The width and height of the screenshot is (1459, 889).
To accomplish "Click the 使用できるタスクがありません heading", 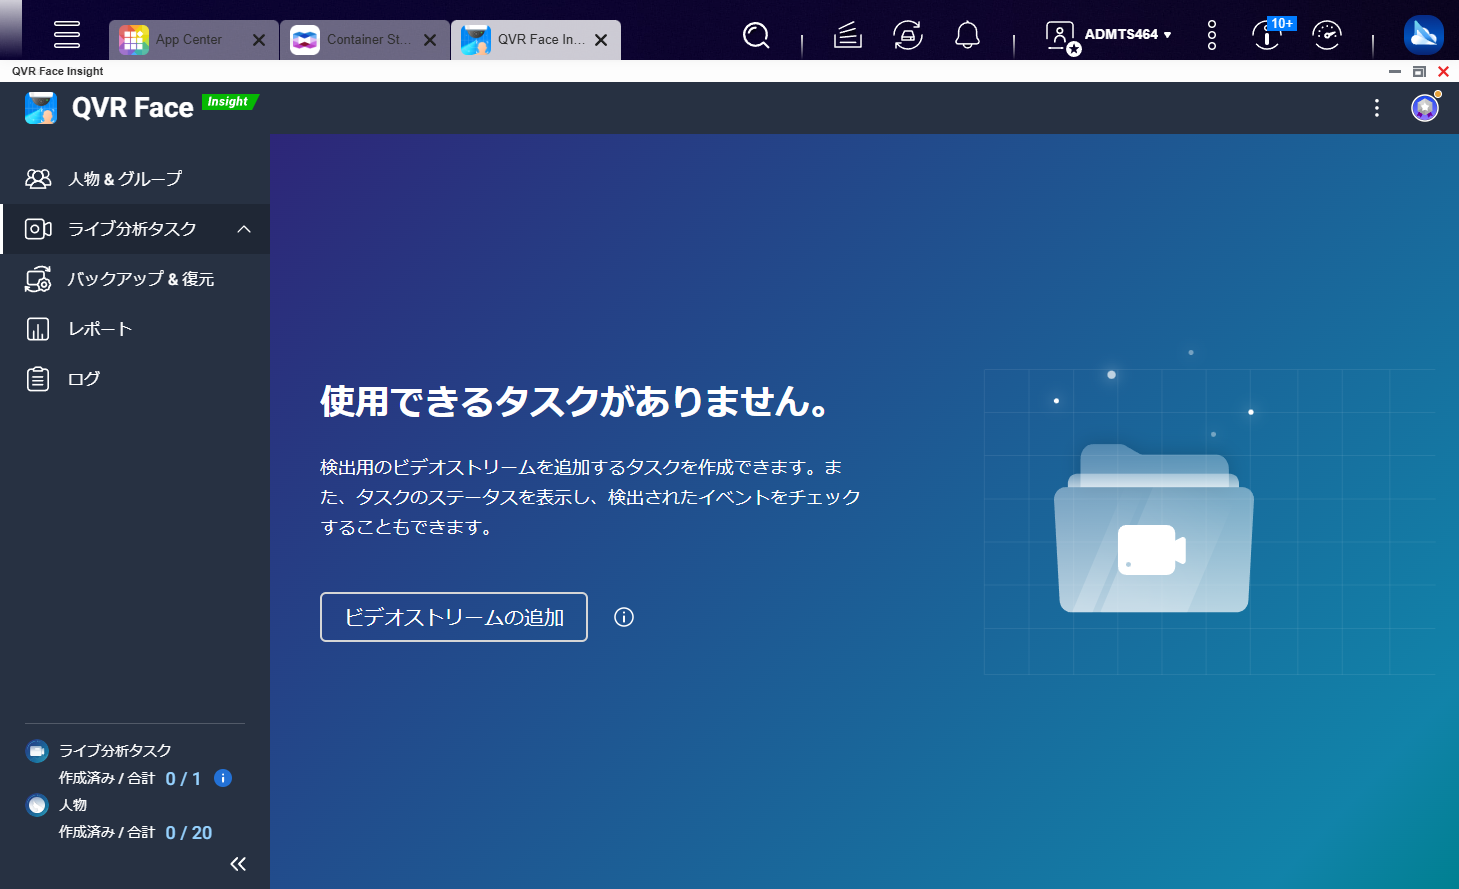I will click(x=575, y=401).
